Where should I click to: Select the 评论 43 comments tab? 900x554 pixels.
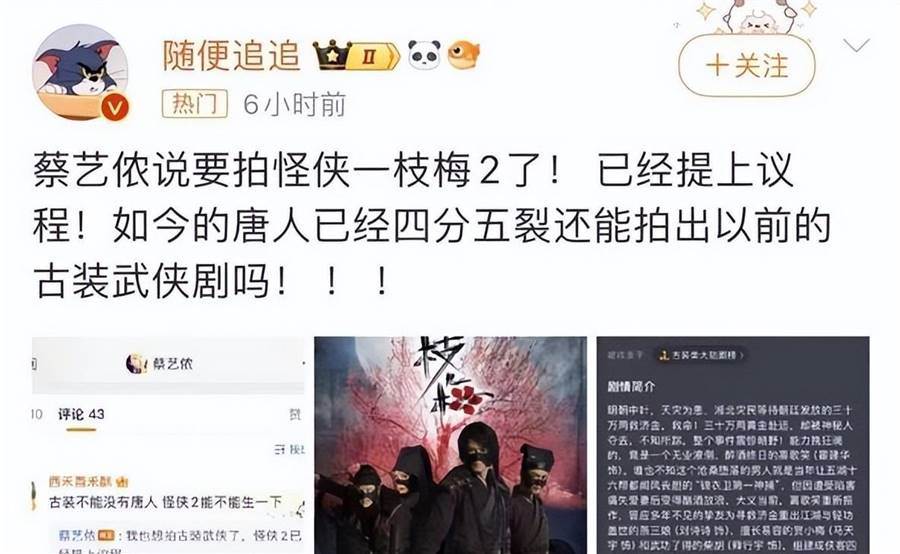click(81, 414)
